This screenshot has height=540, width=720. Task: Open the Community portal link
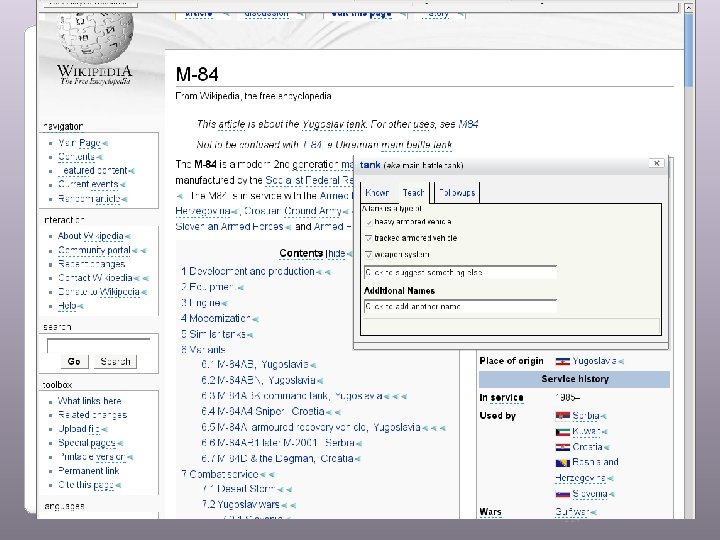94,251
